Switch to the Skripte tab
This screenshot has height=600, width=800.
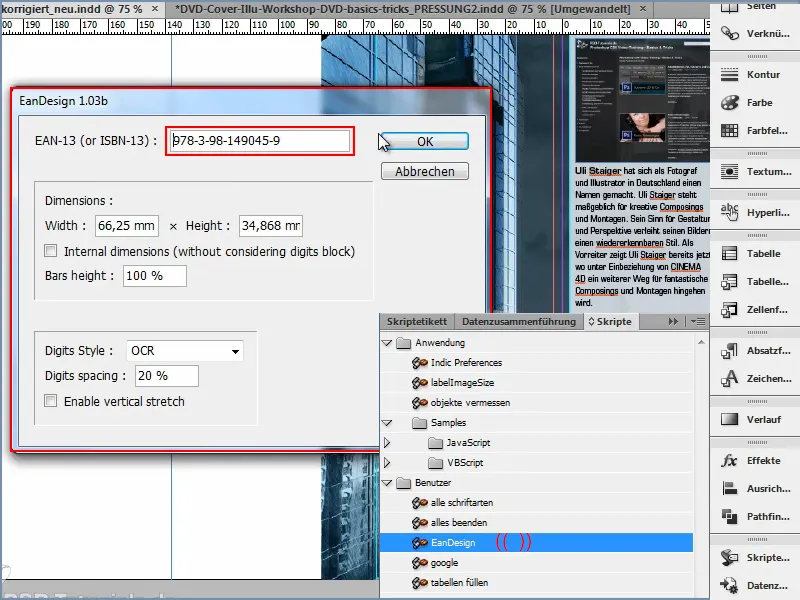pos(610,321)
